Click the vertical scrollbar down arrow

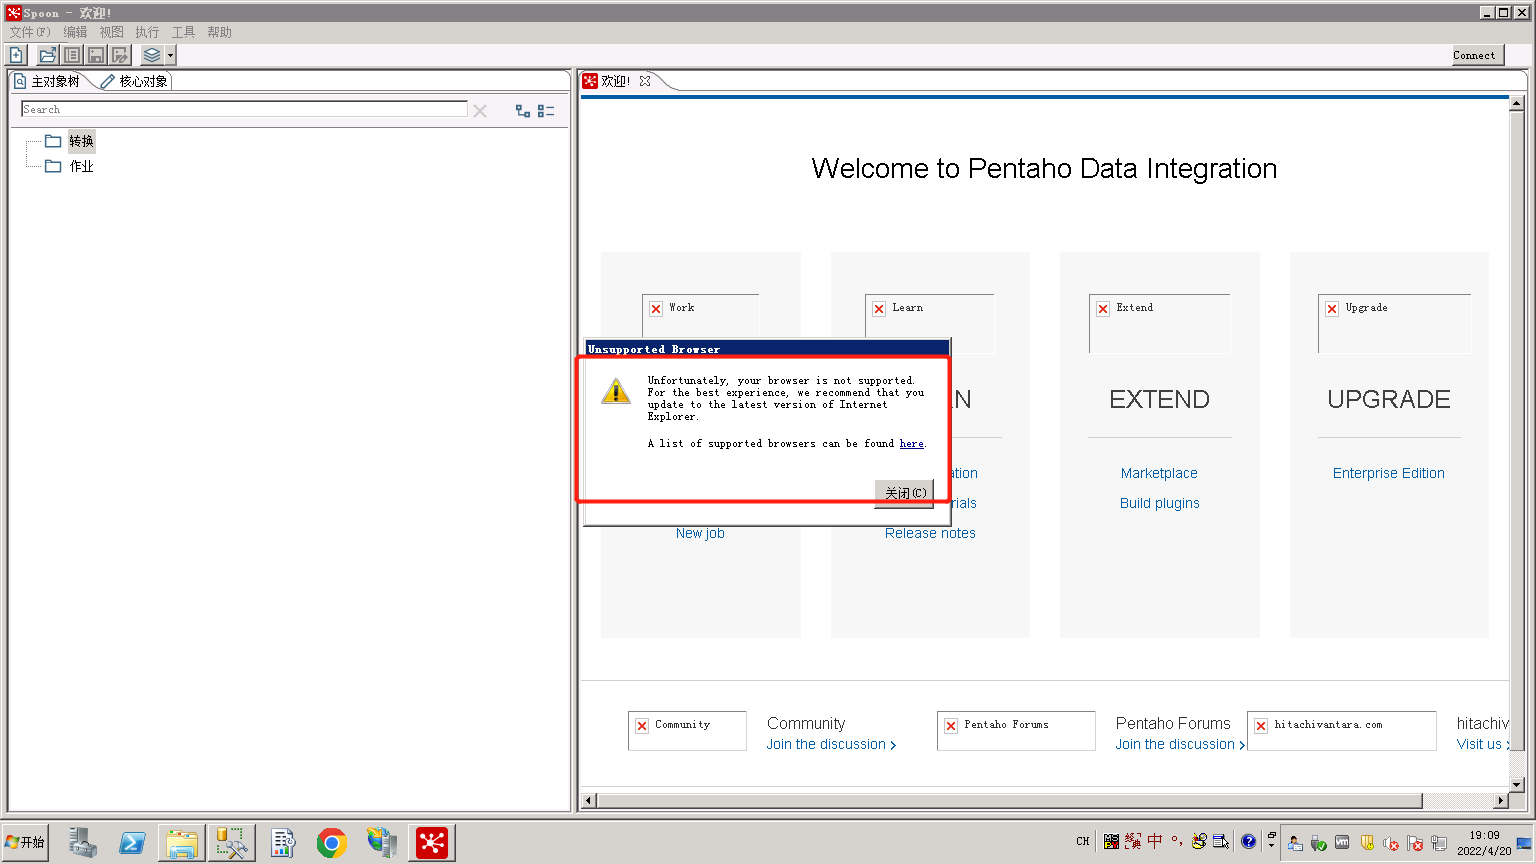[x=1517, y=785]
